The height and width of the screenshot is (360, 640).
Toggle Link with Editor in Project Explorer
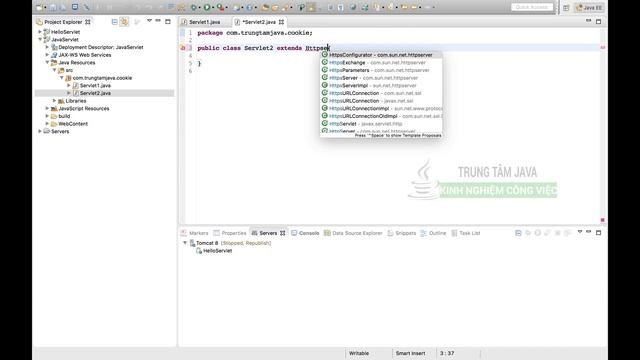(x=124, y=22)
